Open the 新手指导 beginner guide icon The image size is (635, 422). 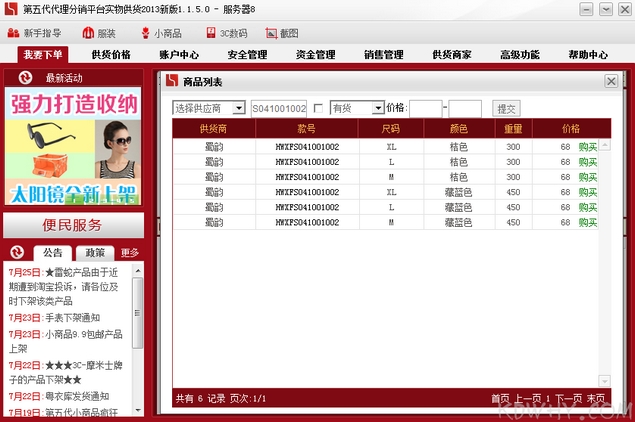(14, 33)
